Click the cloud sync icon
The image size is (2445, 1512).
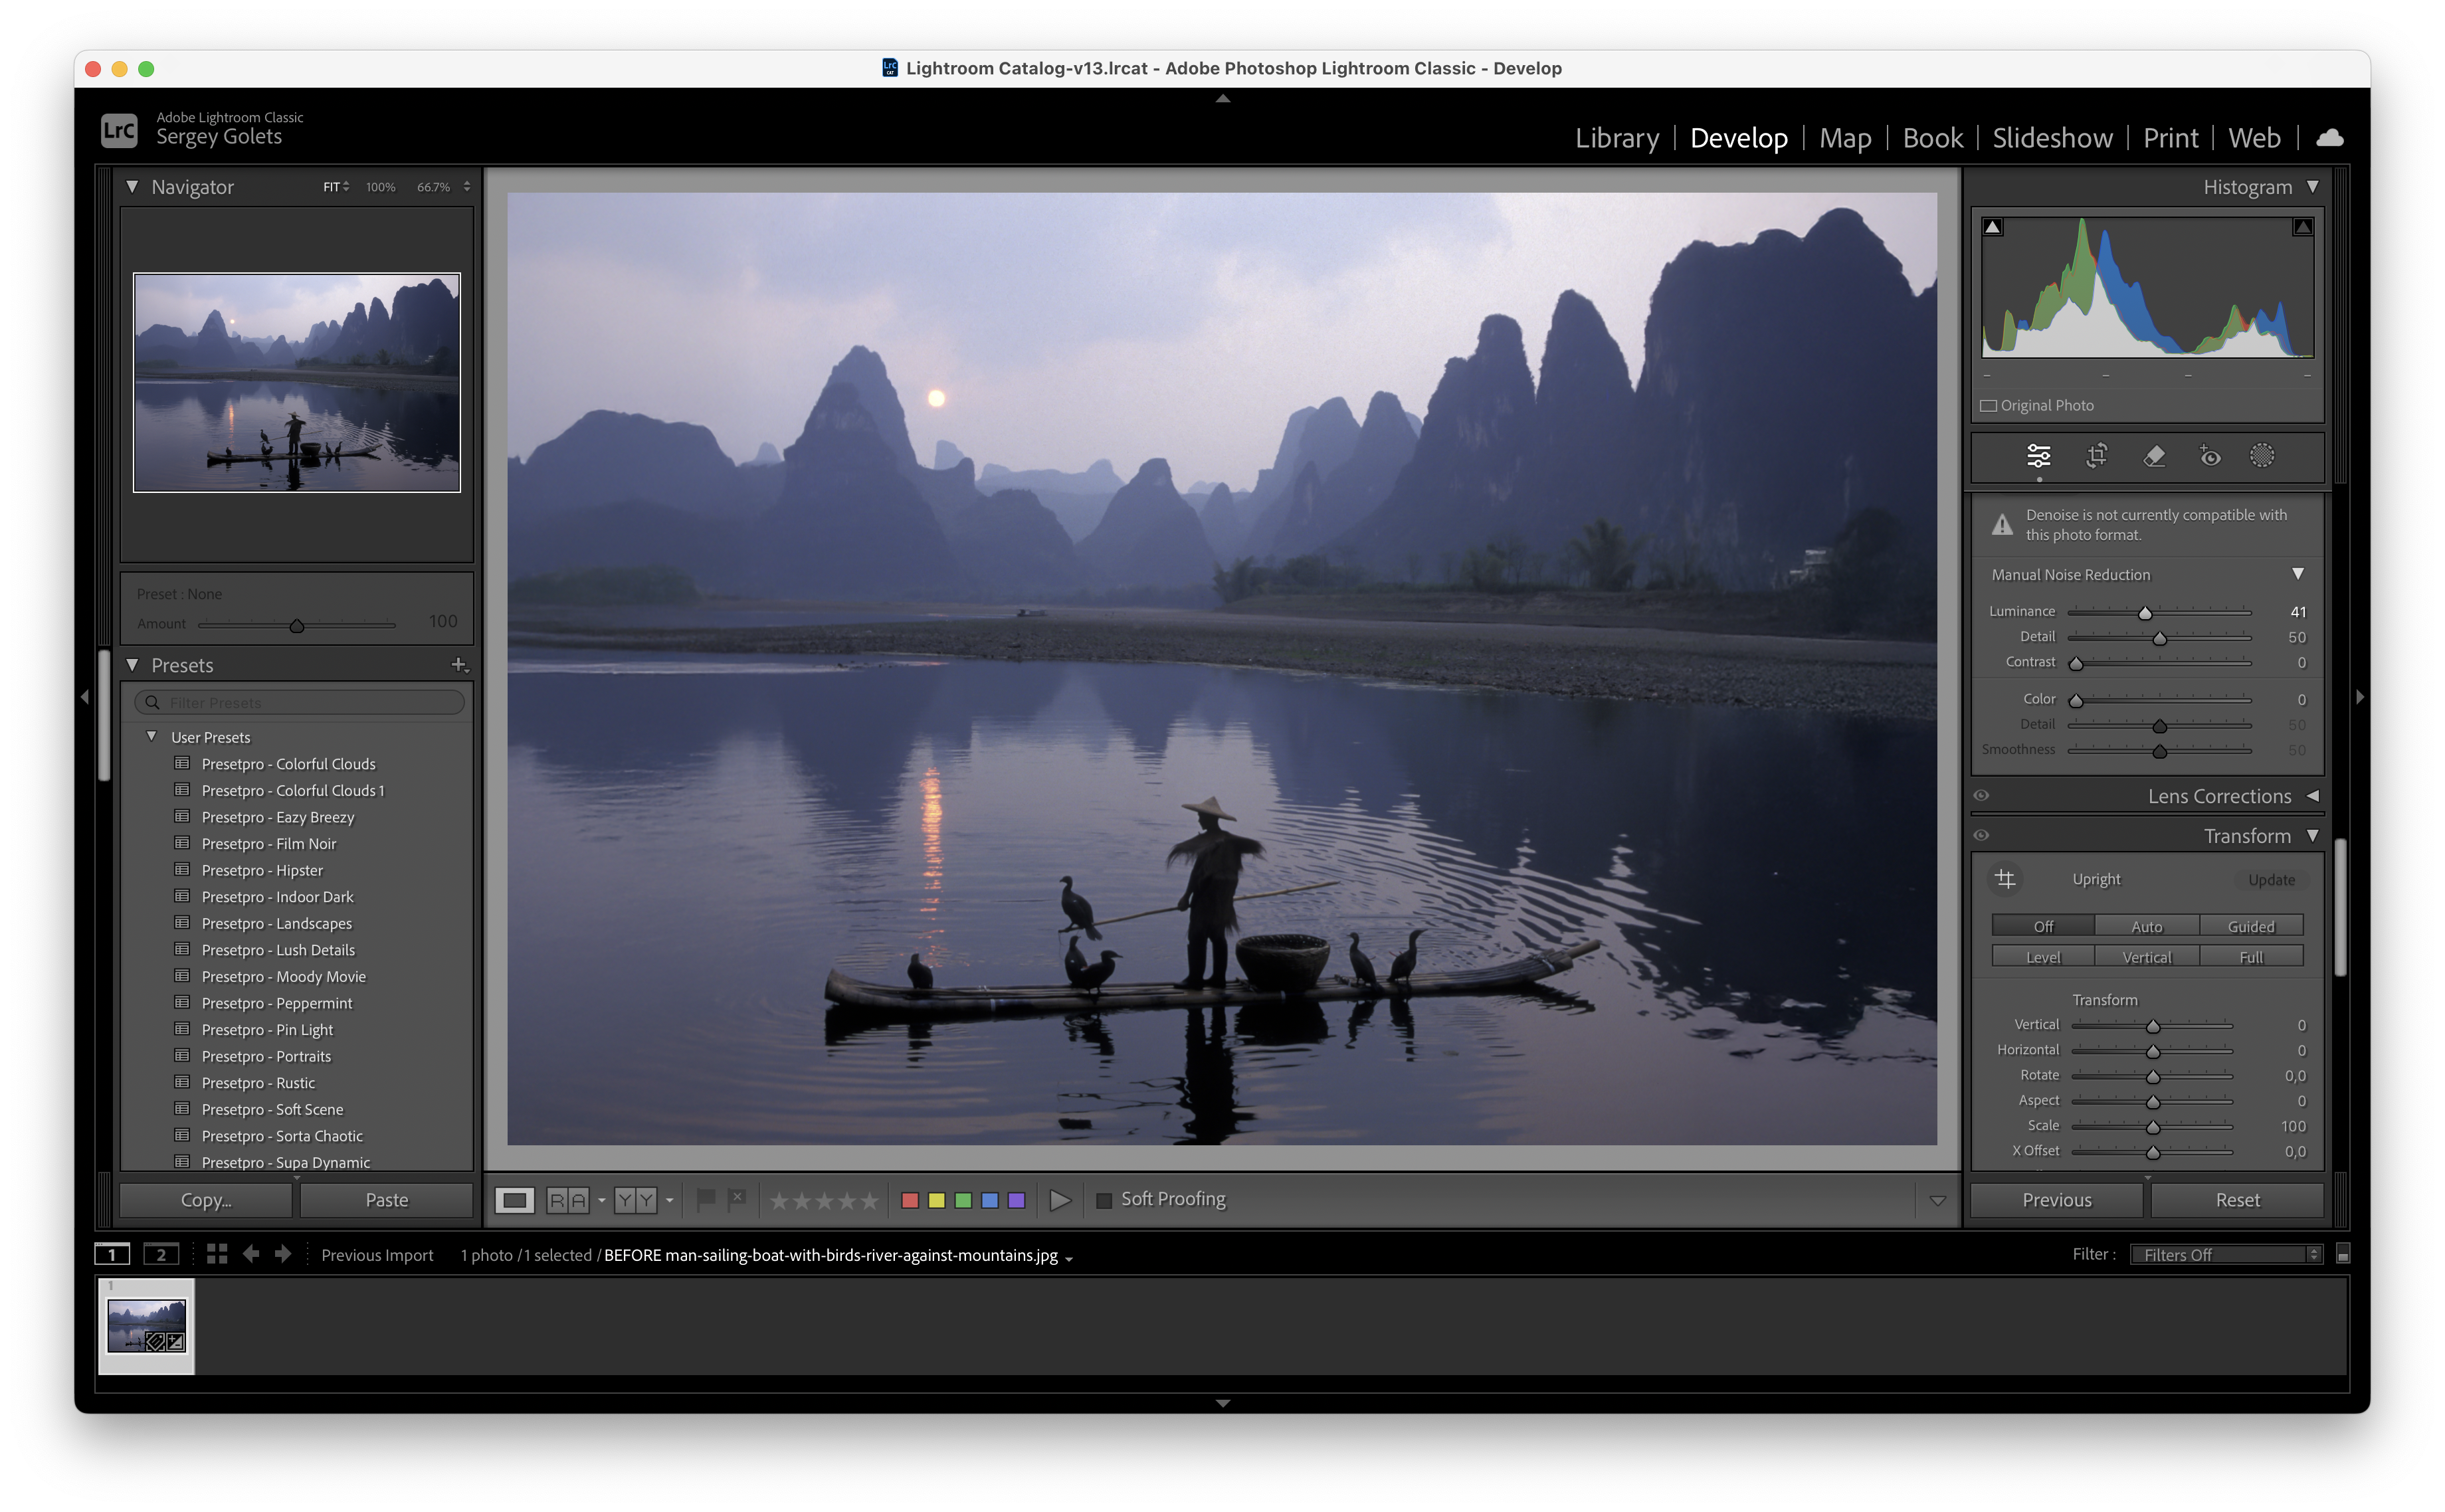(x=2330, y=137)
